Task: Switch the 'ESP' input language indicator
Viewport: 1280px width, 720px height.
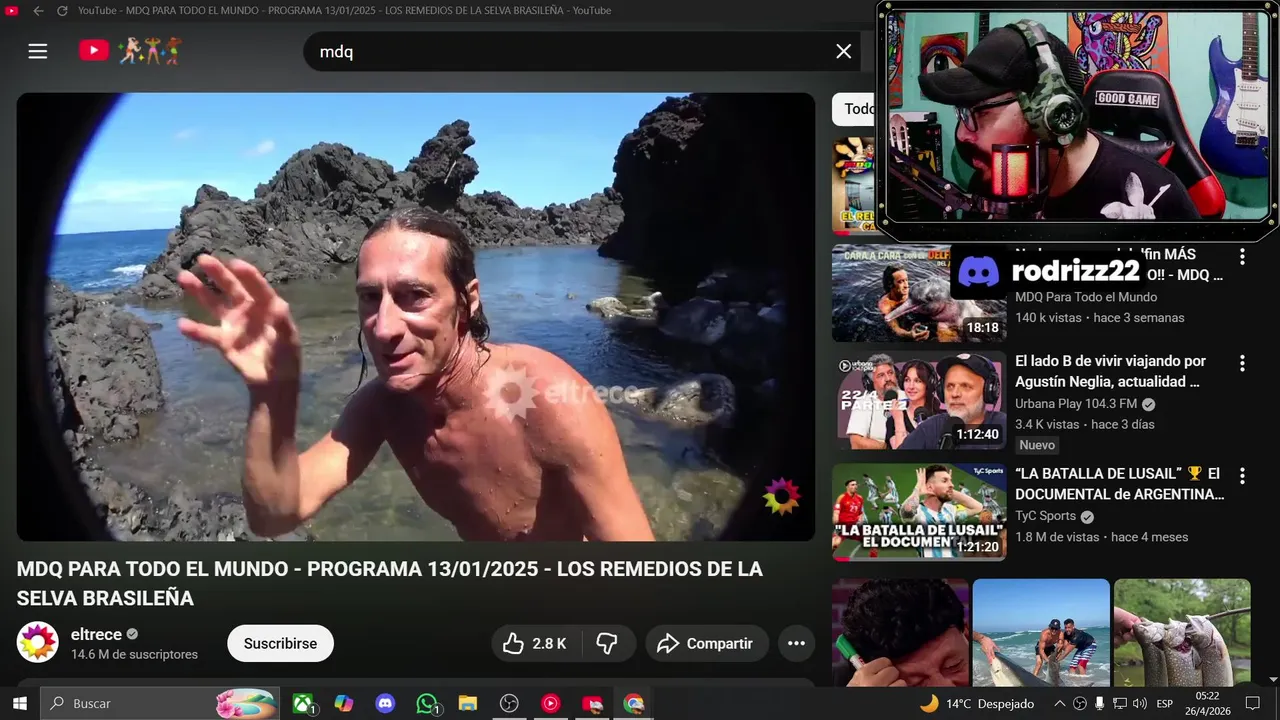Action: point(1164,704)
